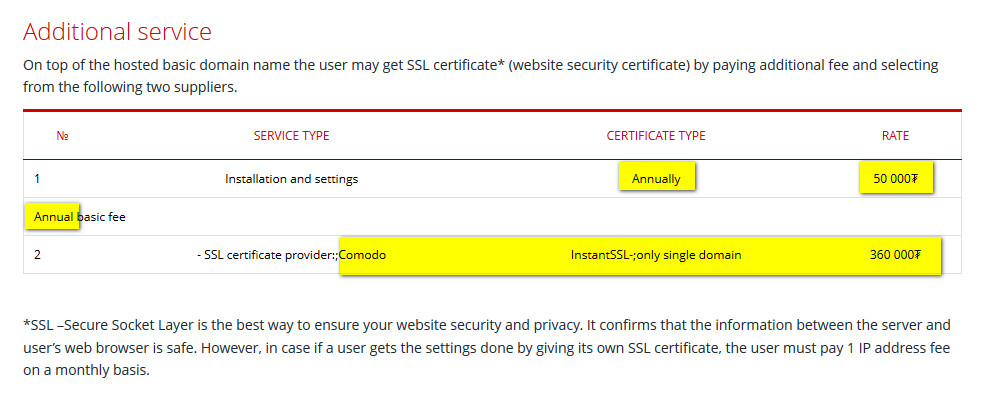Click the highlighted 360 000₮ rate
Image resolution: width=1002 pixels, height=398 pixels.
tap(895, 255)
